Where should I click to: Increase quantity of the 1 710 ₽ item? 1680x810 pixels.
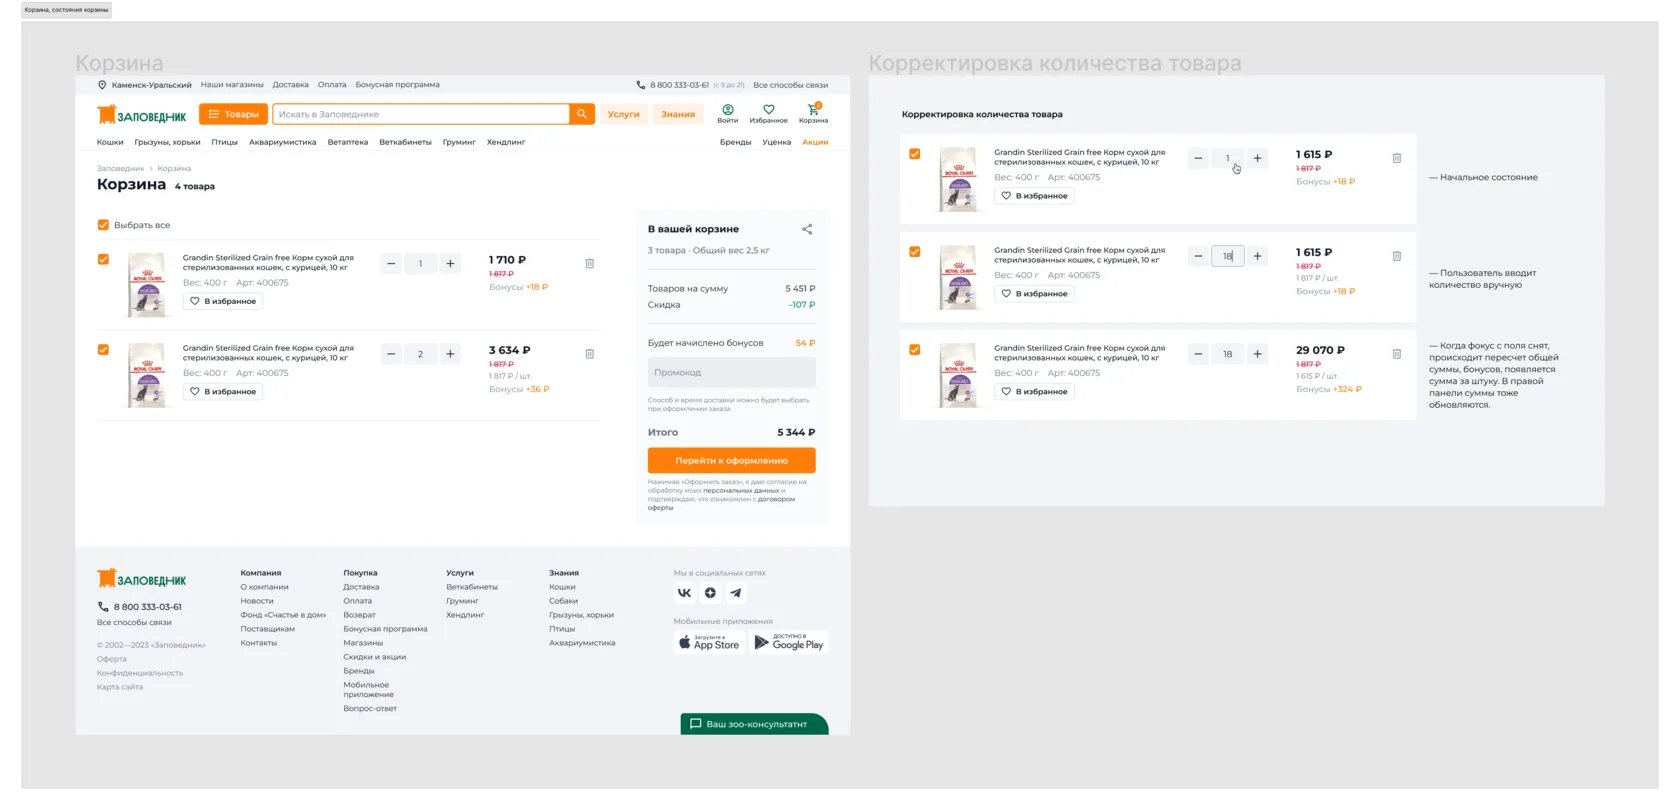point(450,264)
